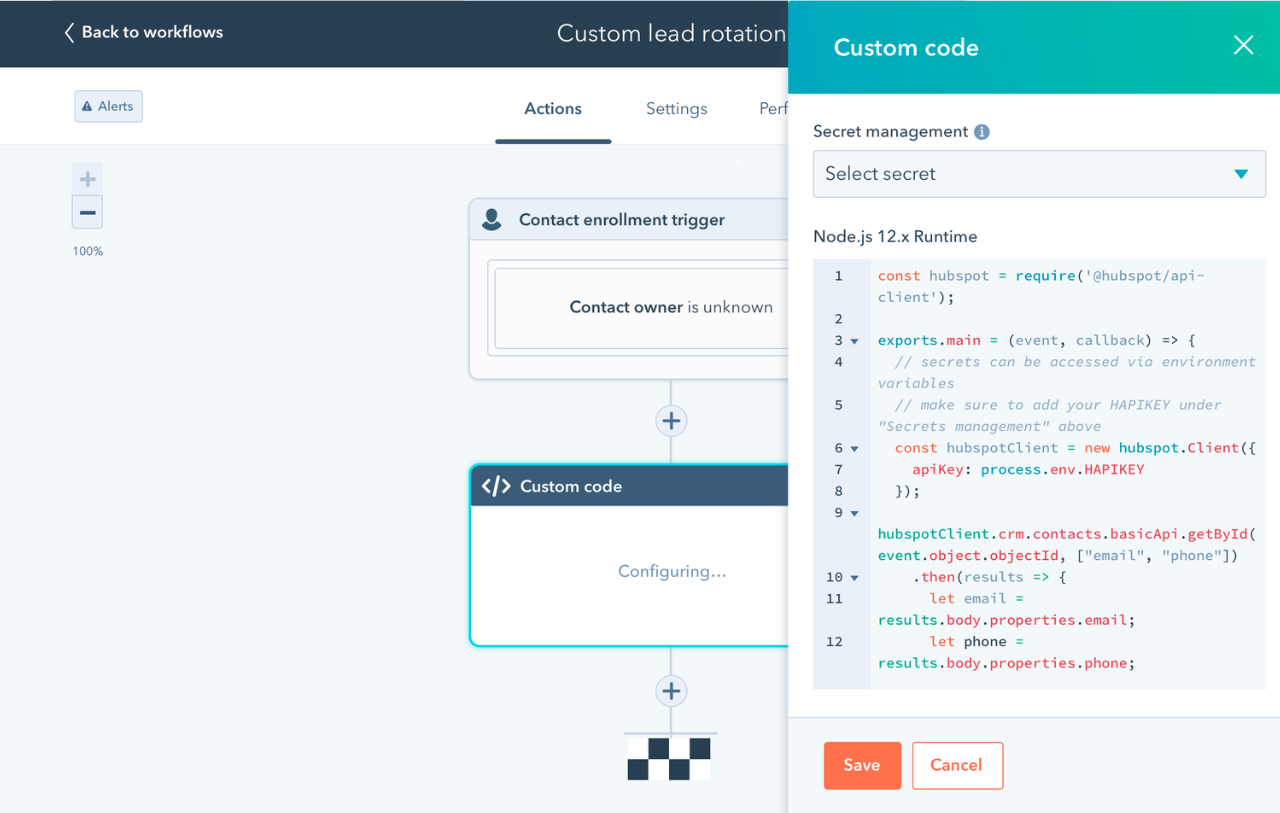Collapse code fold arrow at line 10
Viewport: 1280px width, 813px height.
click(x=854, y=578)
